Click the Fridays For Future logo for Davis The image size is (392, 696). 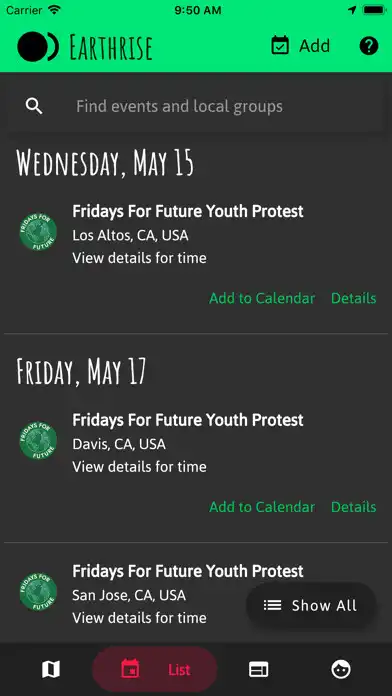tap(38, 440)
